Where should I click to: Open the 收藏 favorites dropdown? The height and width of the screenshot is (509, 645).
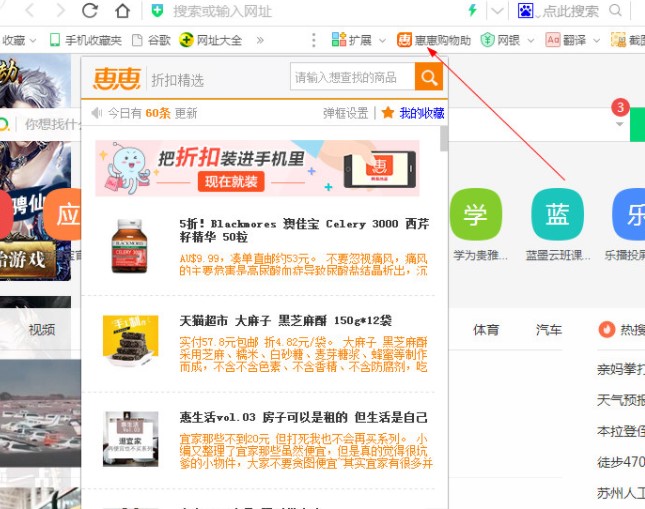[x=19, y=40]
